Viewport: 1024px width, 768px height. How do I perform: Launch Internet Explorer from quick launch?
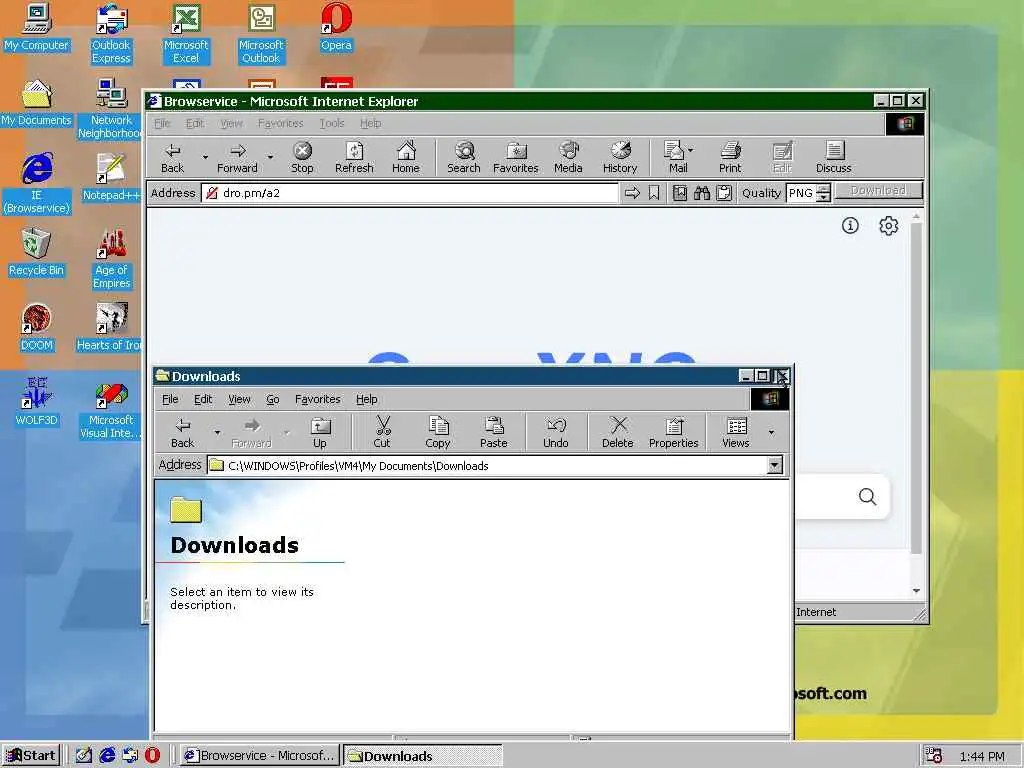[x=107, y=756]
